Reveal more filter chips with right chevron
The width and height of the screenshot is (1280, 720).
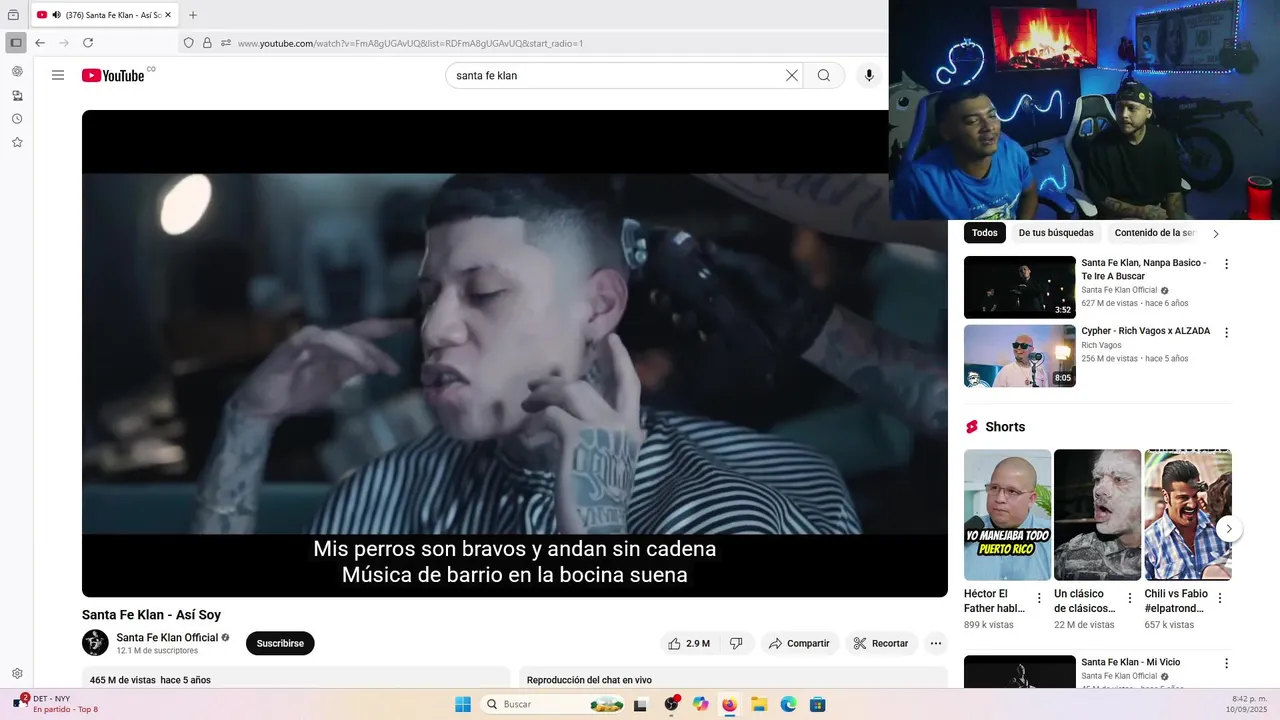point(1216,233)
